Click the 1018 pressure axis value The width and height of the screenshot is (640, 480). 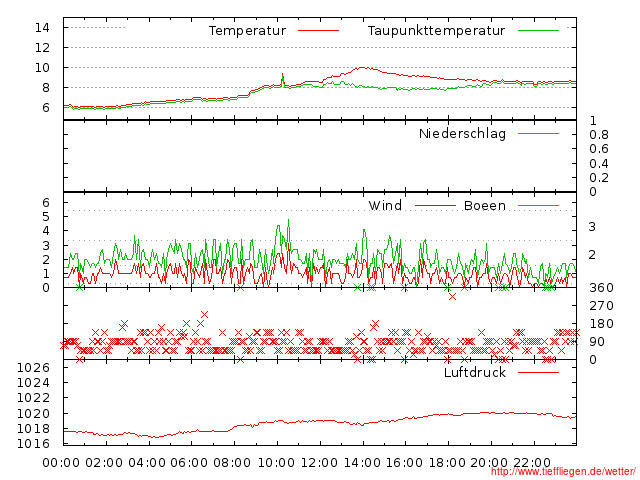(33, 429)
